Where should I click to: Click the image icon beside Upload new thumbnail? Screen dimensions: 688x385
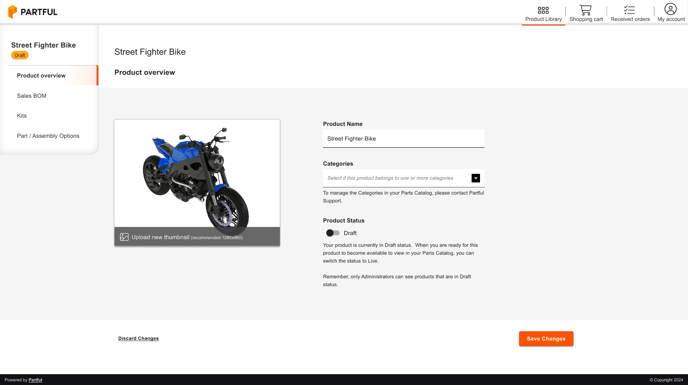point(124,237)
